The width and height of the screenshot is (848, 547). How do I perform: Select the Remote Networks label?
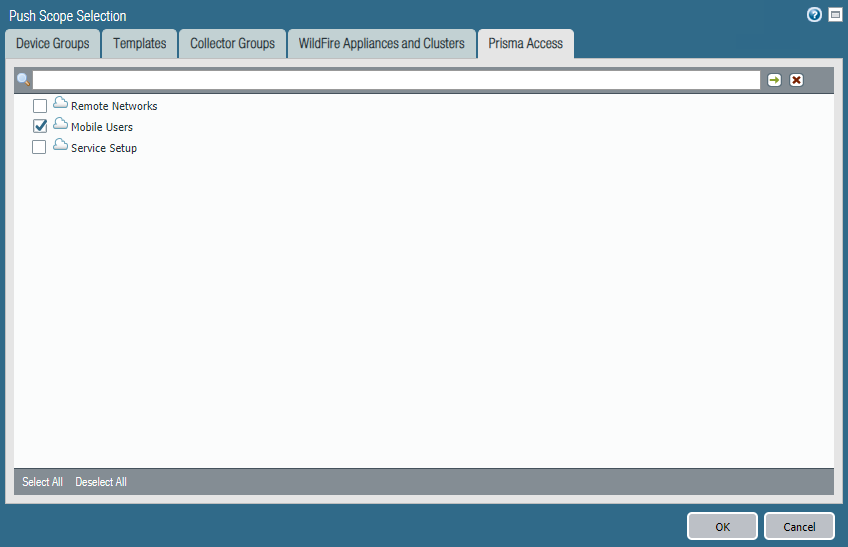pos(114,106)
